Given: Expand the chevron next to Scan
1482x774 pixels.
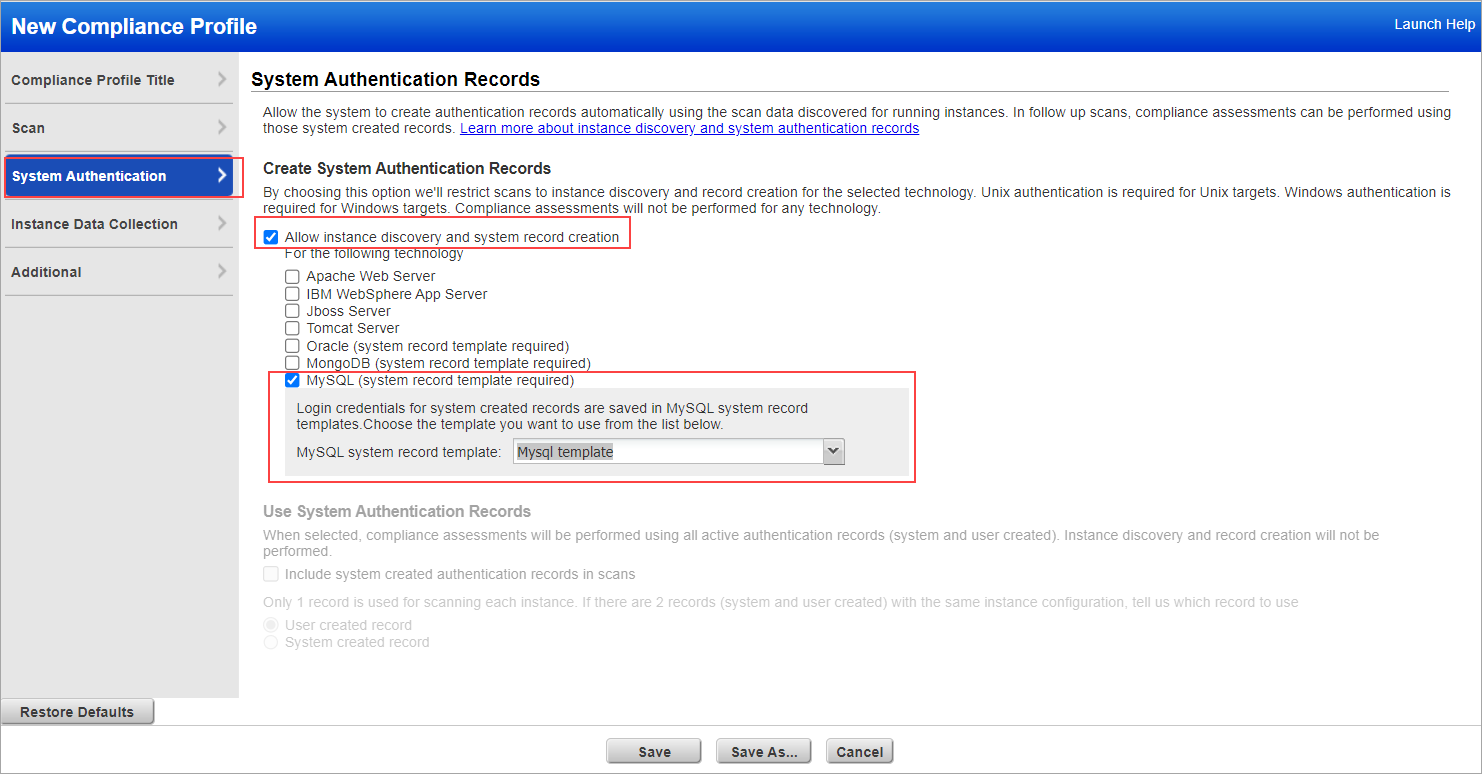Looking at the screenshot, I should [x=224, y=127].
